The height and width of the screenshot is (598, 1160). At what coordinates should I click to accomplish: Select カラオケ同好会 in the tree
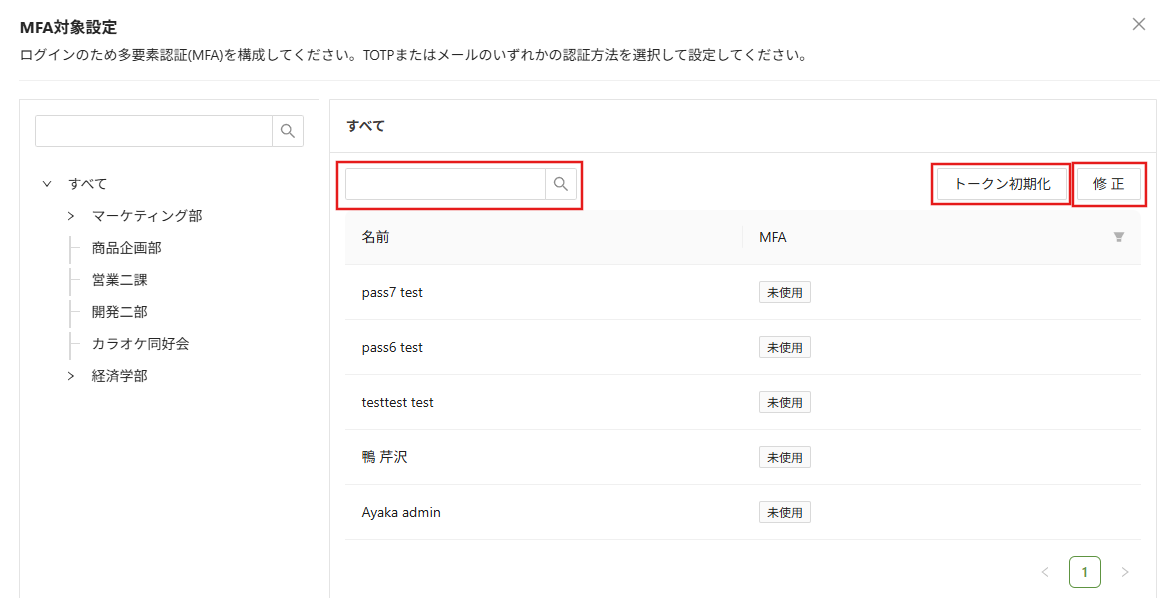point(140,344)
